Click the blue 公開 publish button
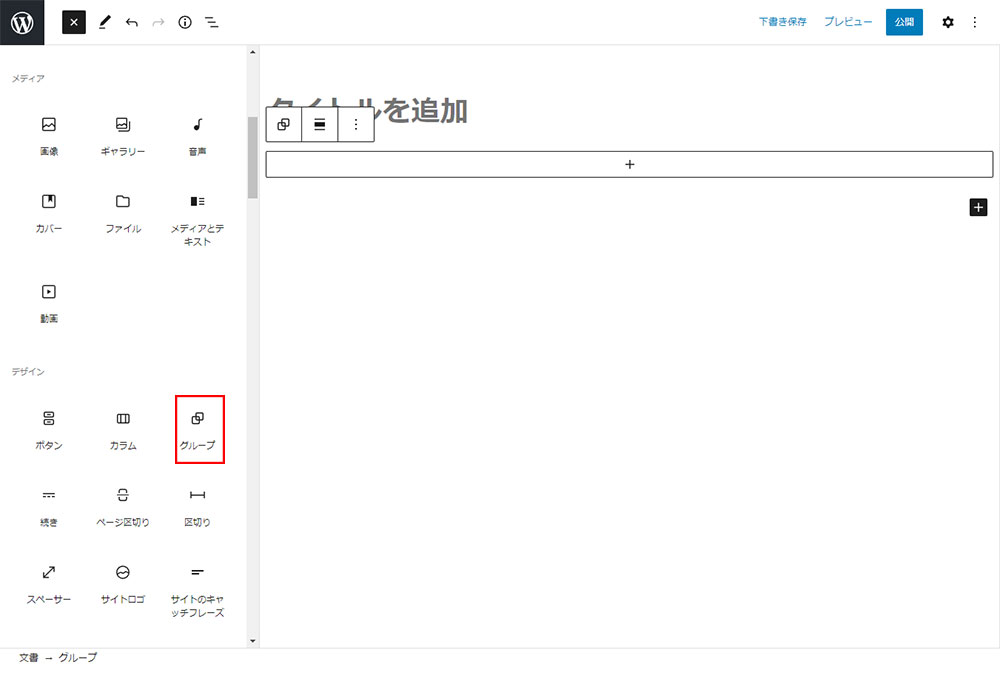The width and height of the screenshot is (1000, 690). point(904,22)
